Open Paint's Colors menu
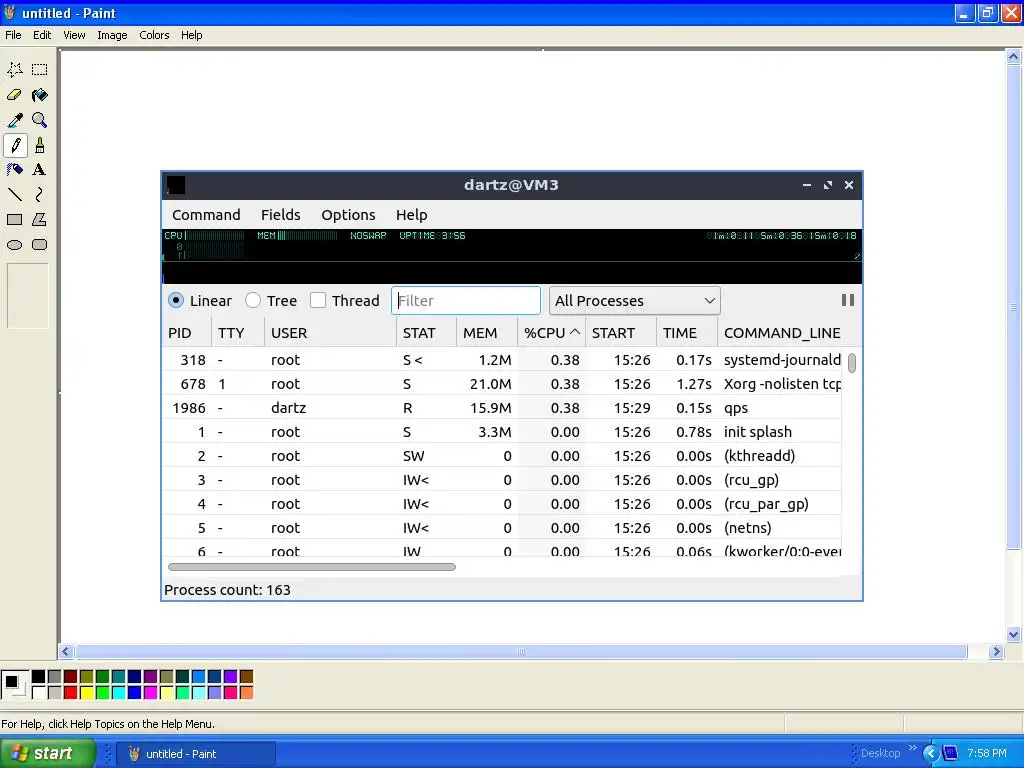Image resolution: width=1024 pixels, height=768 pixels. click(154, 35)
